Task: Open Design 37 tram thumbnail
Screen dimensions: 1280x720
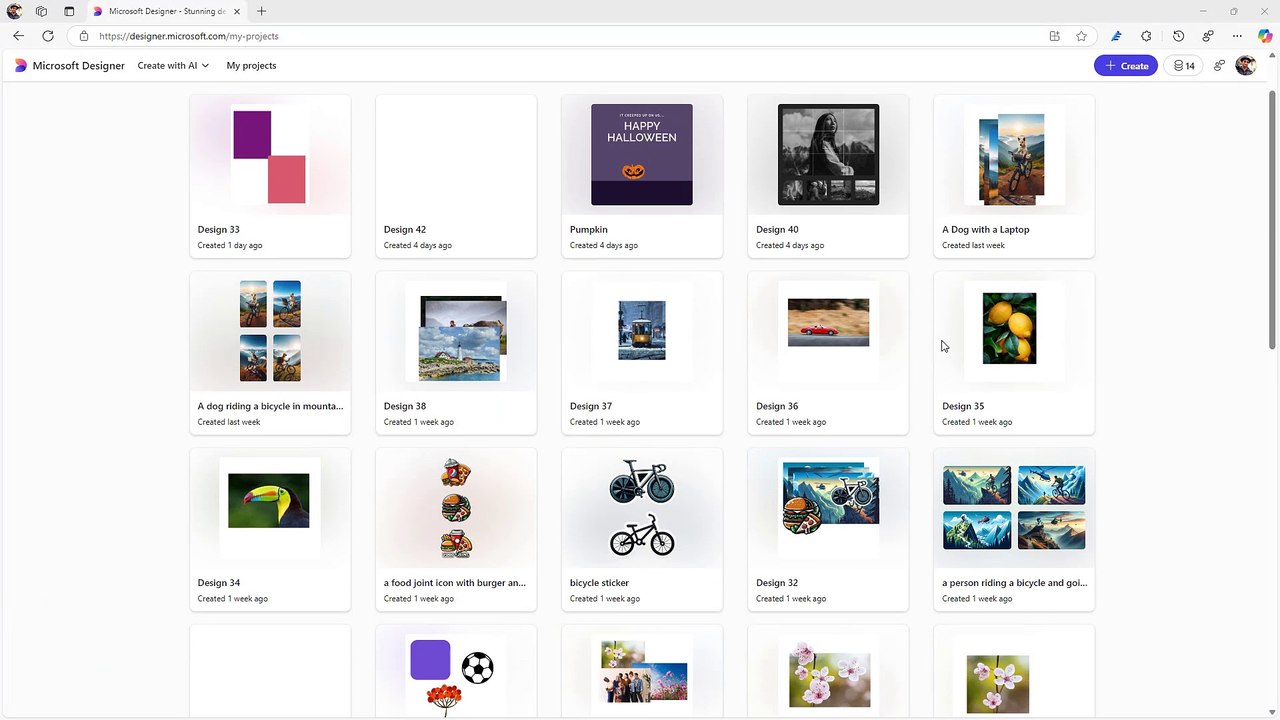Action: (x=642, y=332)
